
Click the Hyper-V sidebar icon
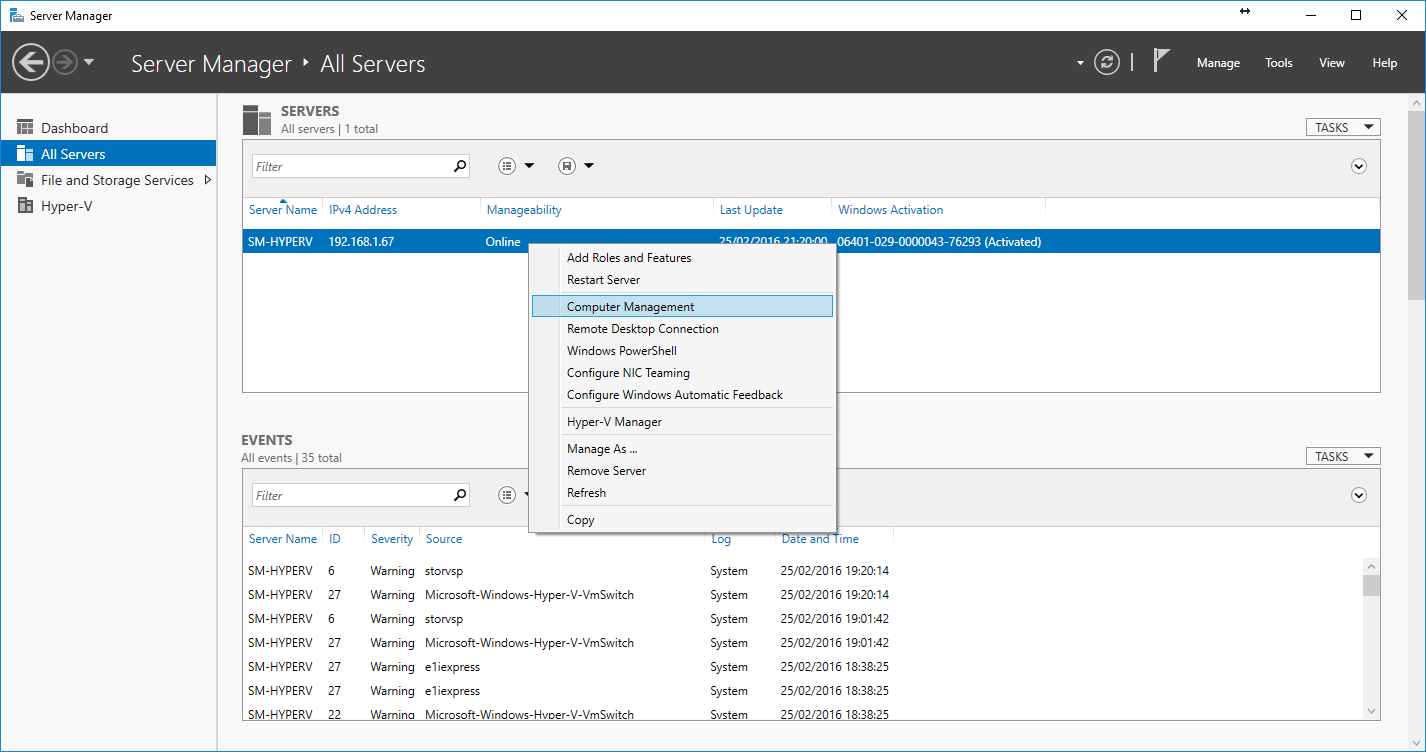click(x=25, y=206)
